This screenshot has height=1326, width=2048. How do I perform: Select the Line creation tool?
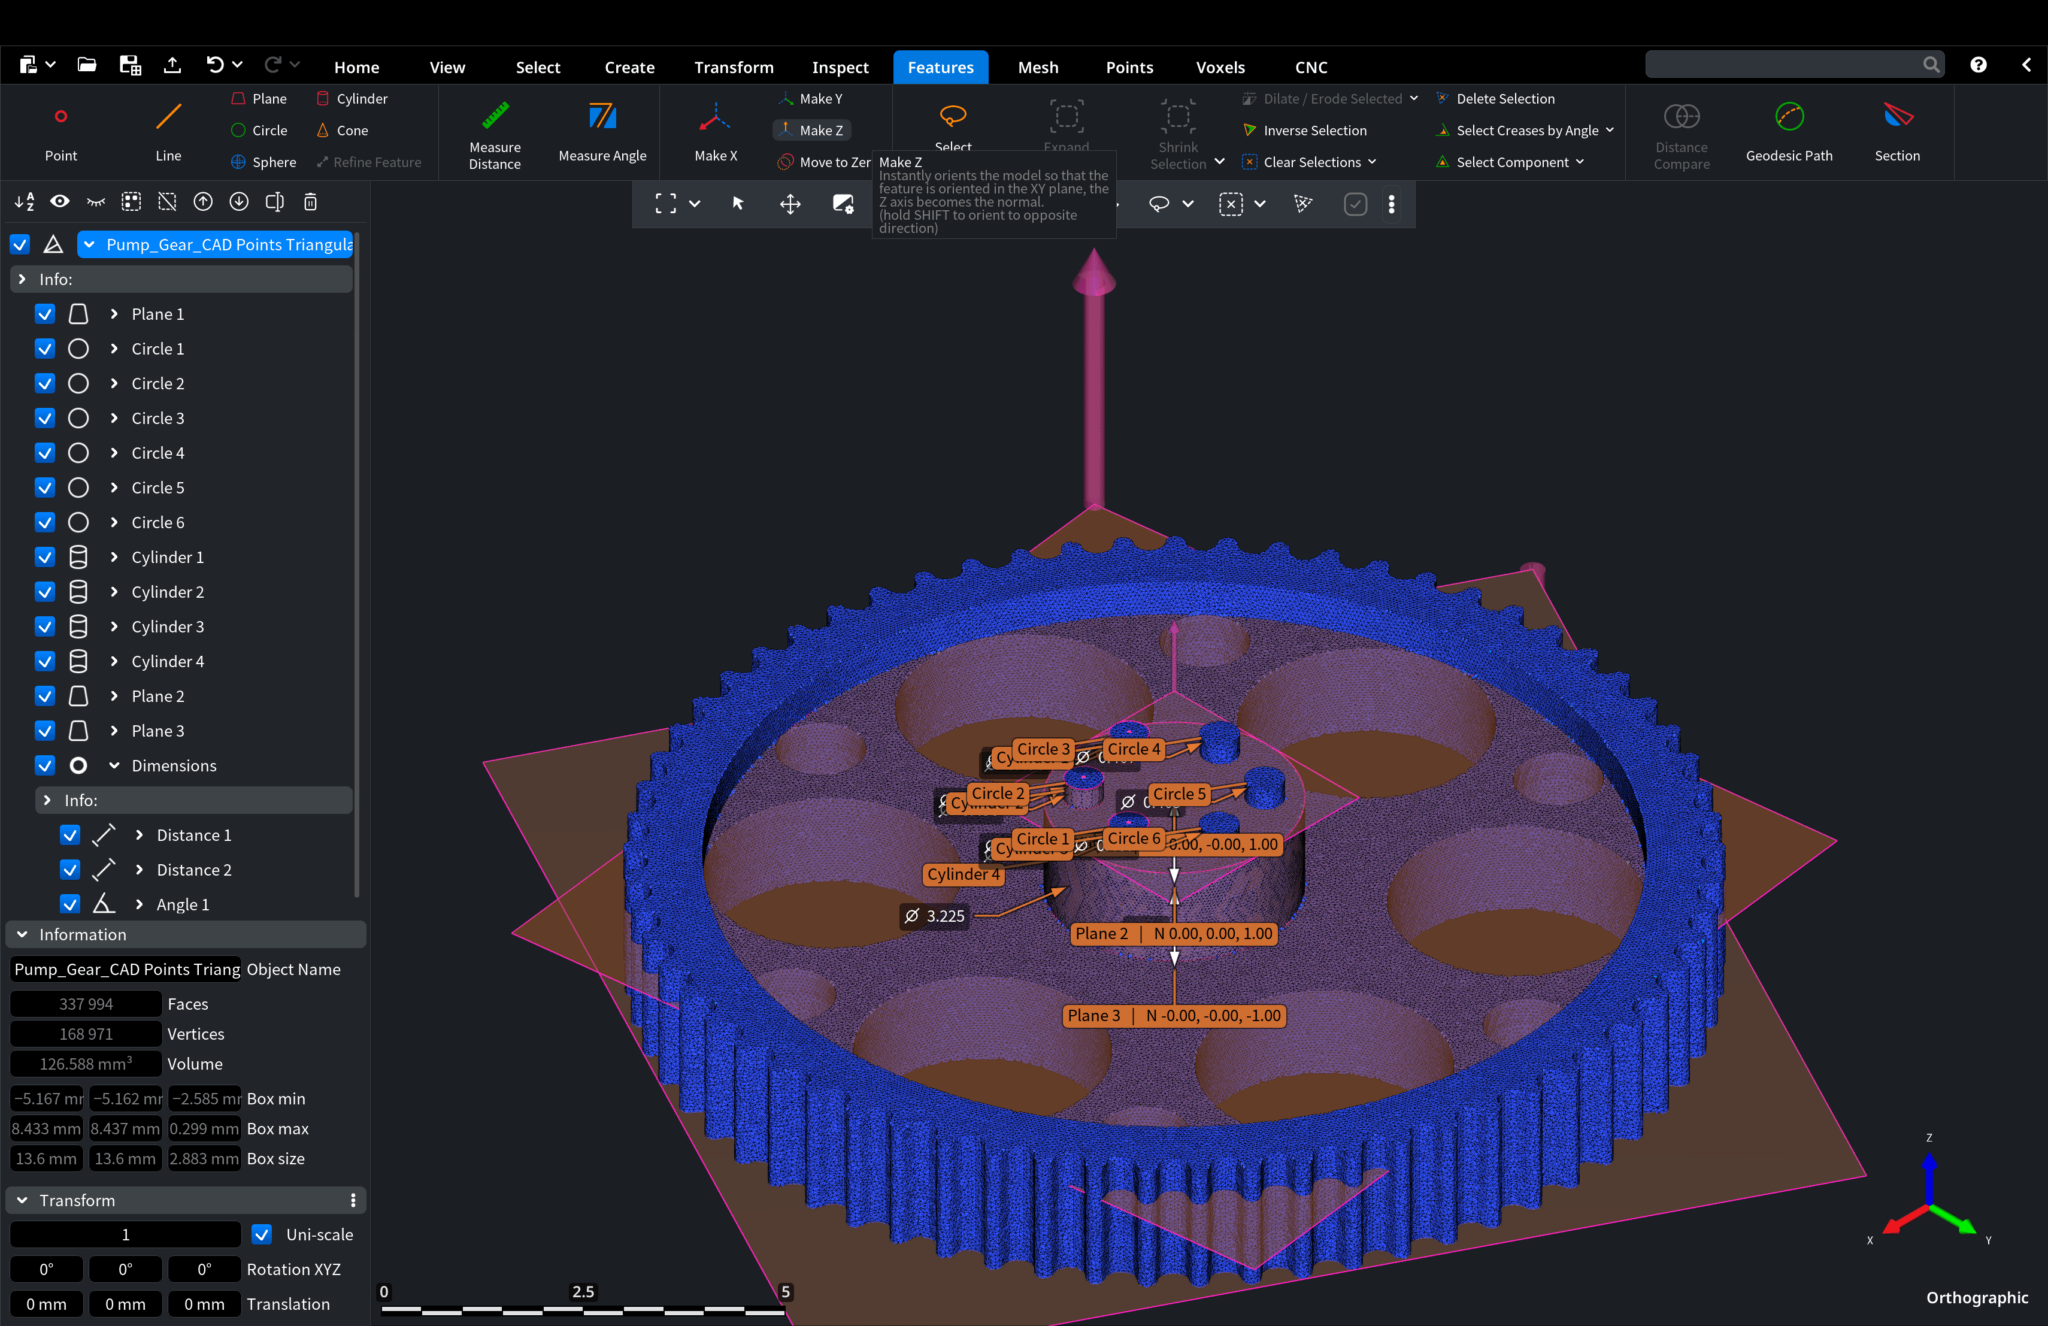[167, 130]
